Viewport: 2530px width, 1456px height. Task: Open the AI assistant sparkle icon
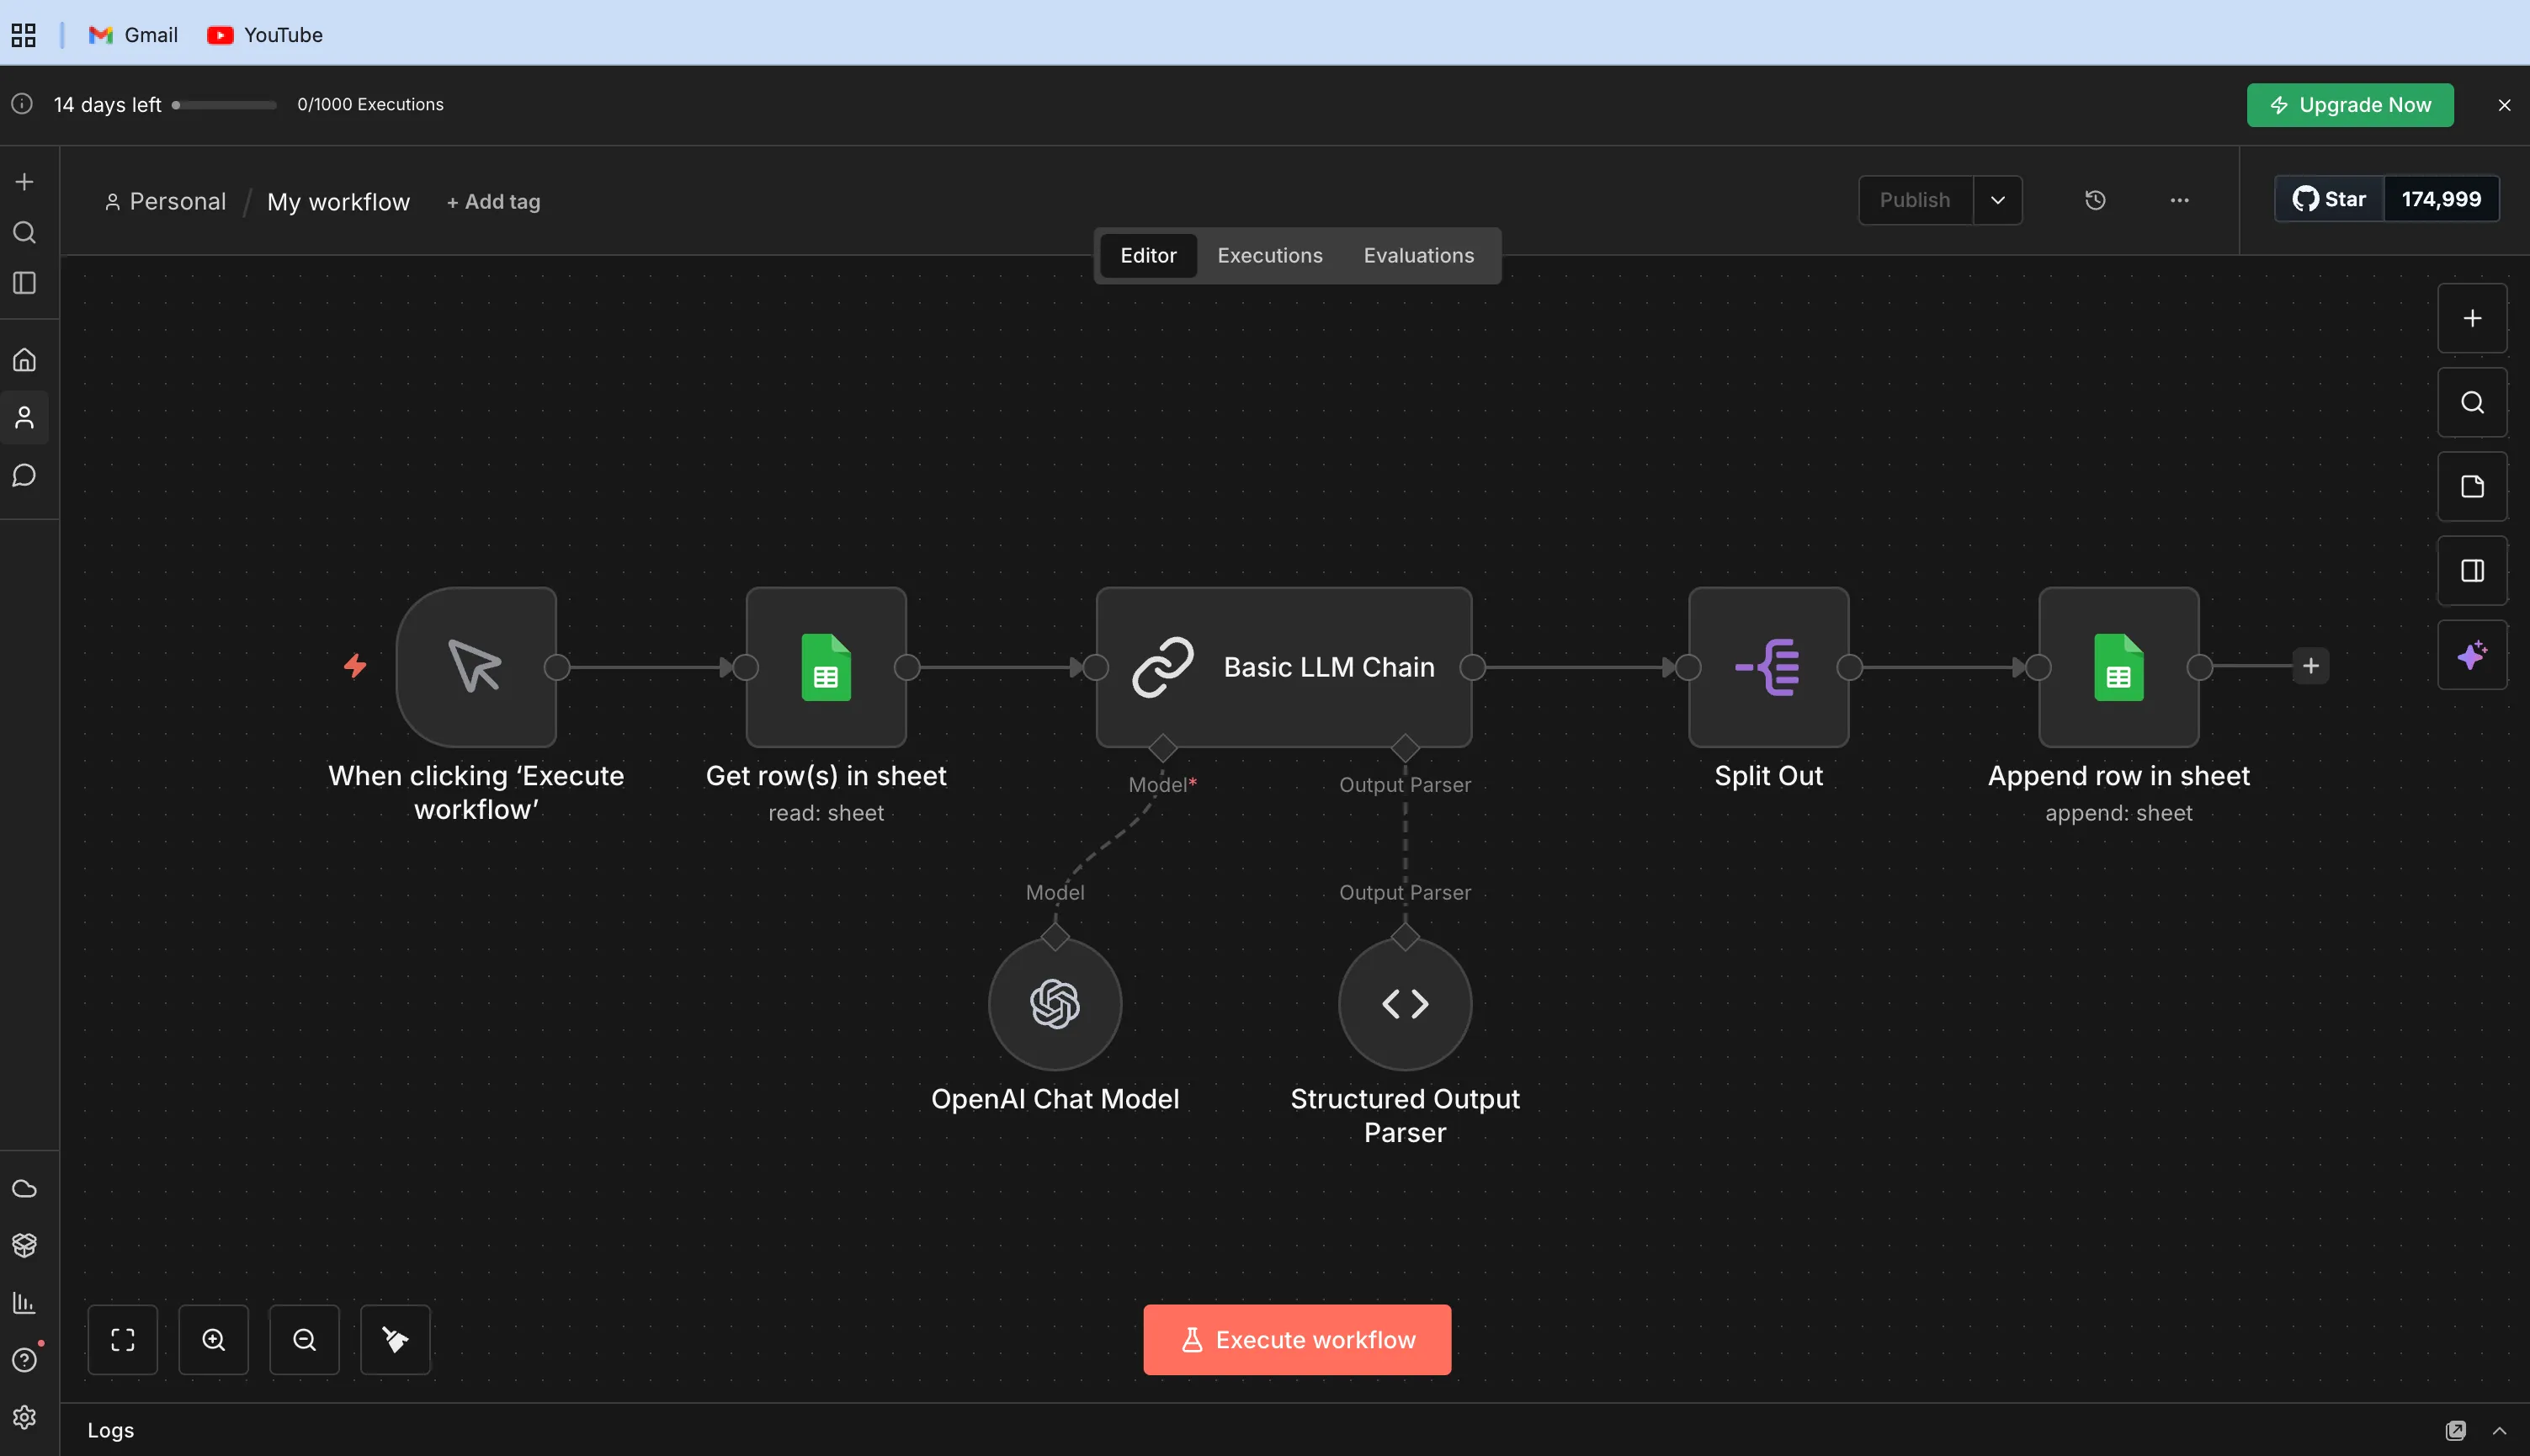[x=2472, y=655]
